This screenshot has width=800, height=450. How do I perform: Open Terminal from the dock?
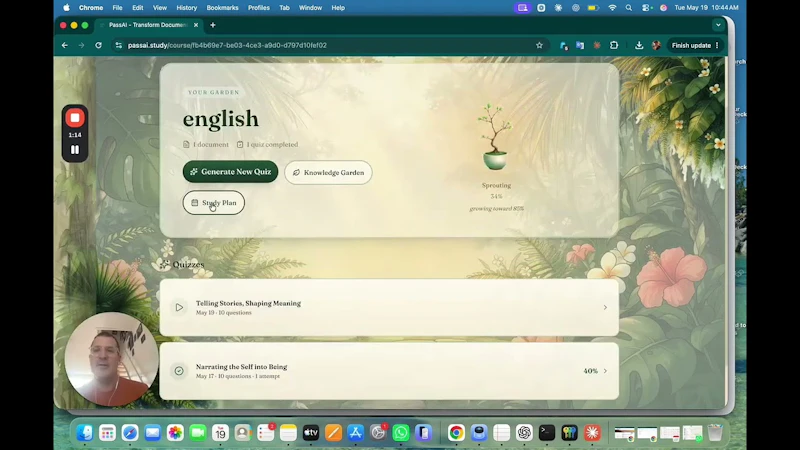point(546,433)
